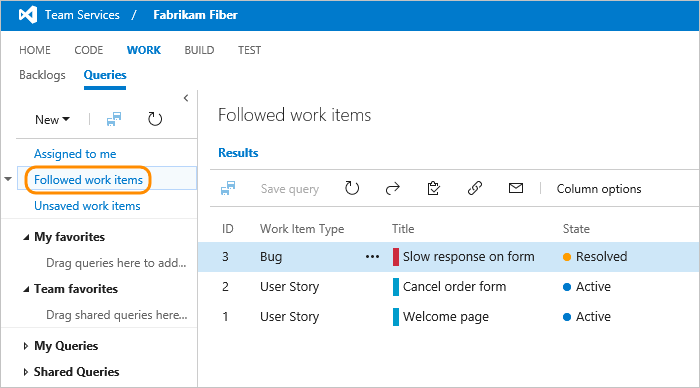The image size is (700, 388).
Task: Open the New dropdown menu
Action: point(52,120)
